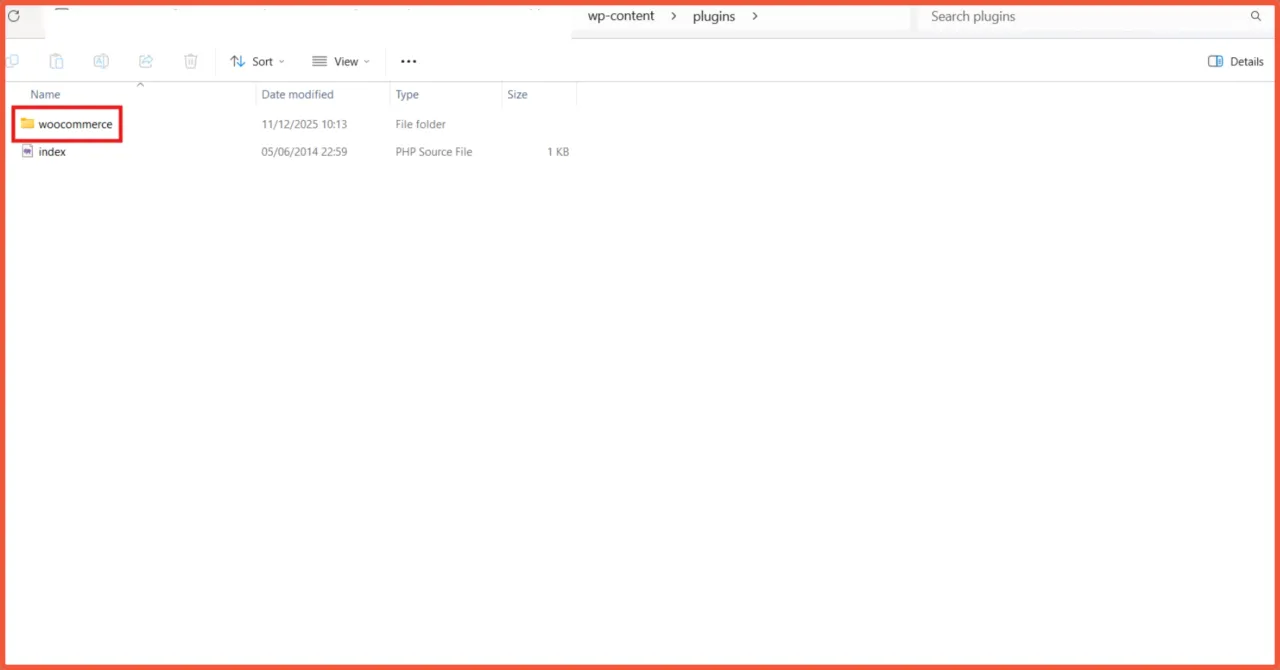The image size is (1280, 670).
Task: Select the index PHP file icon
Action: 27,151
